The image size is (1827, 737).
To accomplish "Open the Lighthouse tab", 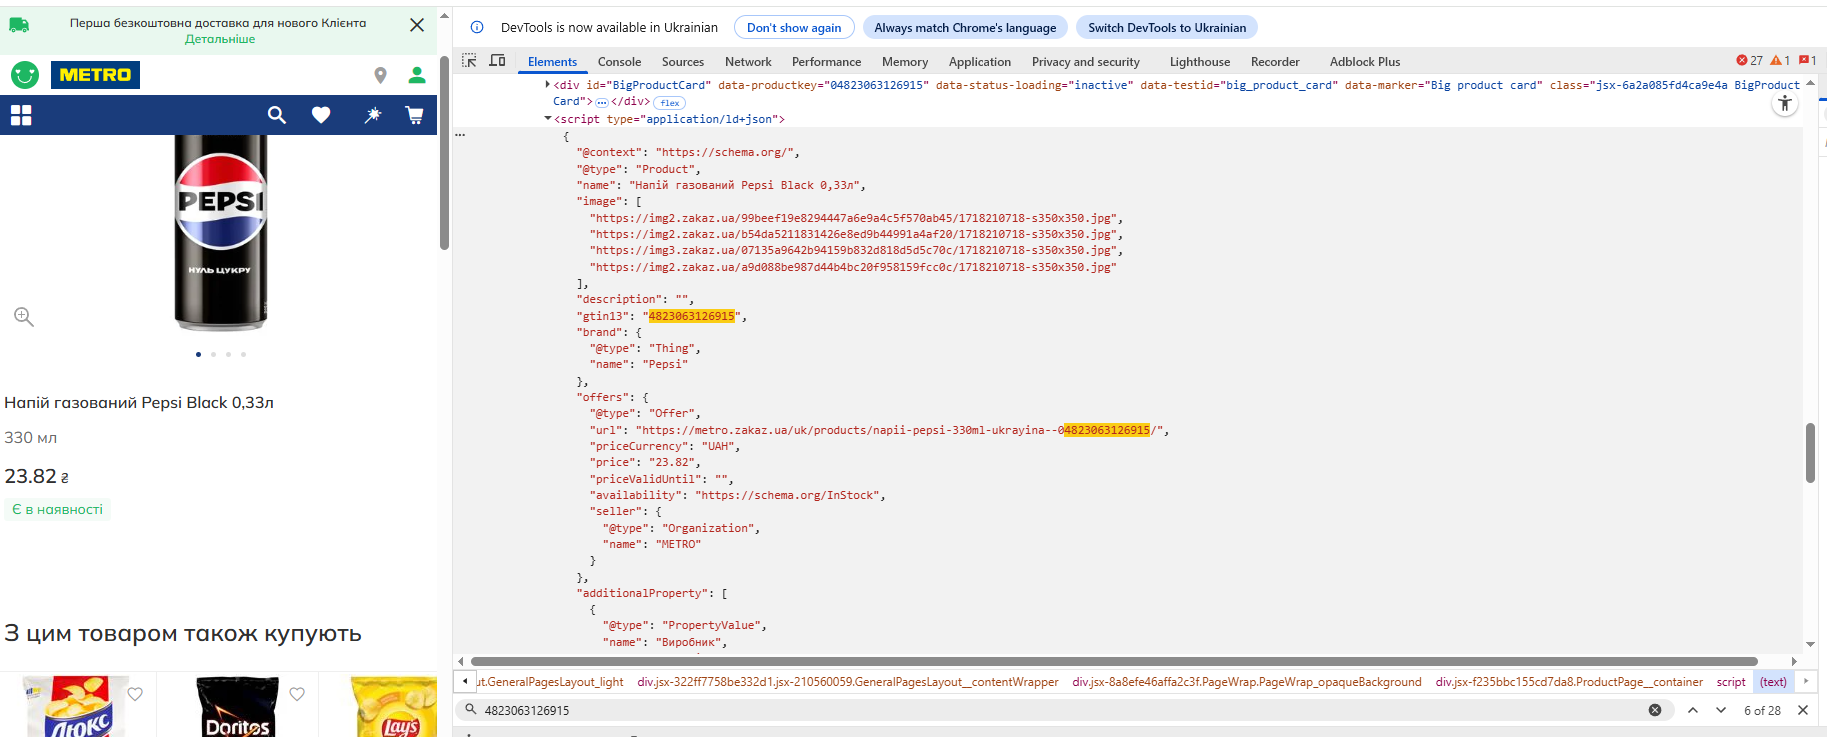I will tap(1200, 61).
